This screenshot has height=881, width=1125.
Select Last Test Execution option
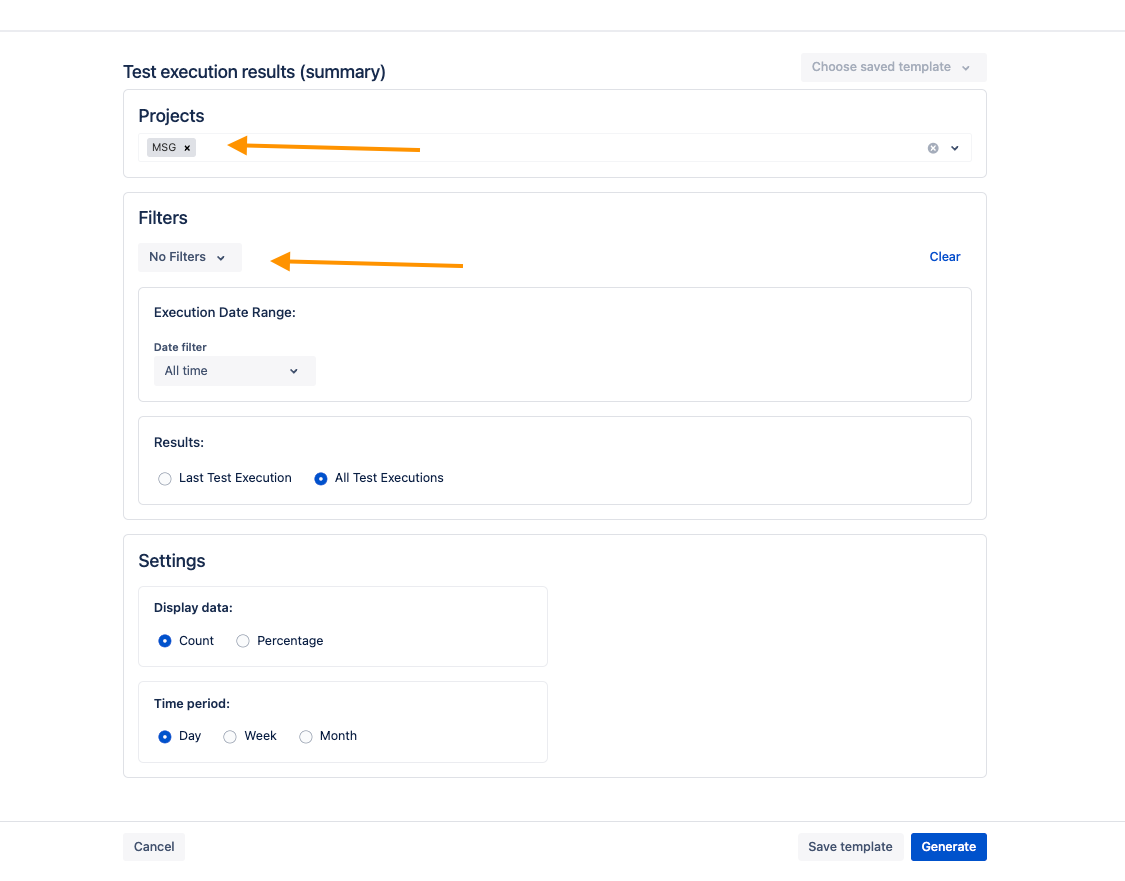(x=165, y=479)
